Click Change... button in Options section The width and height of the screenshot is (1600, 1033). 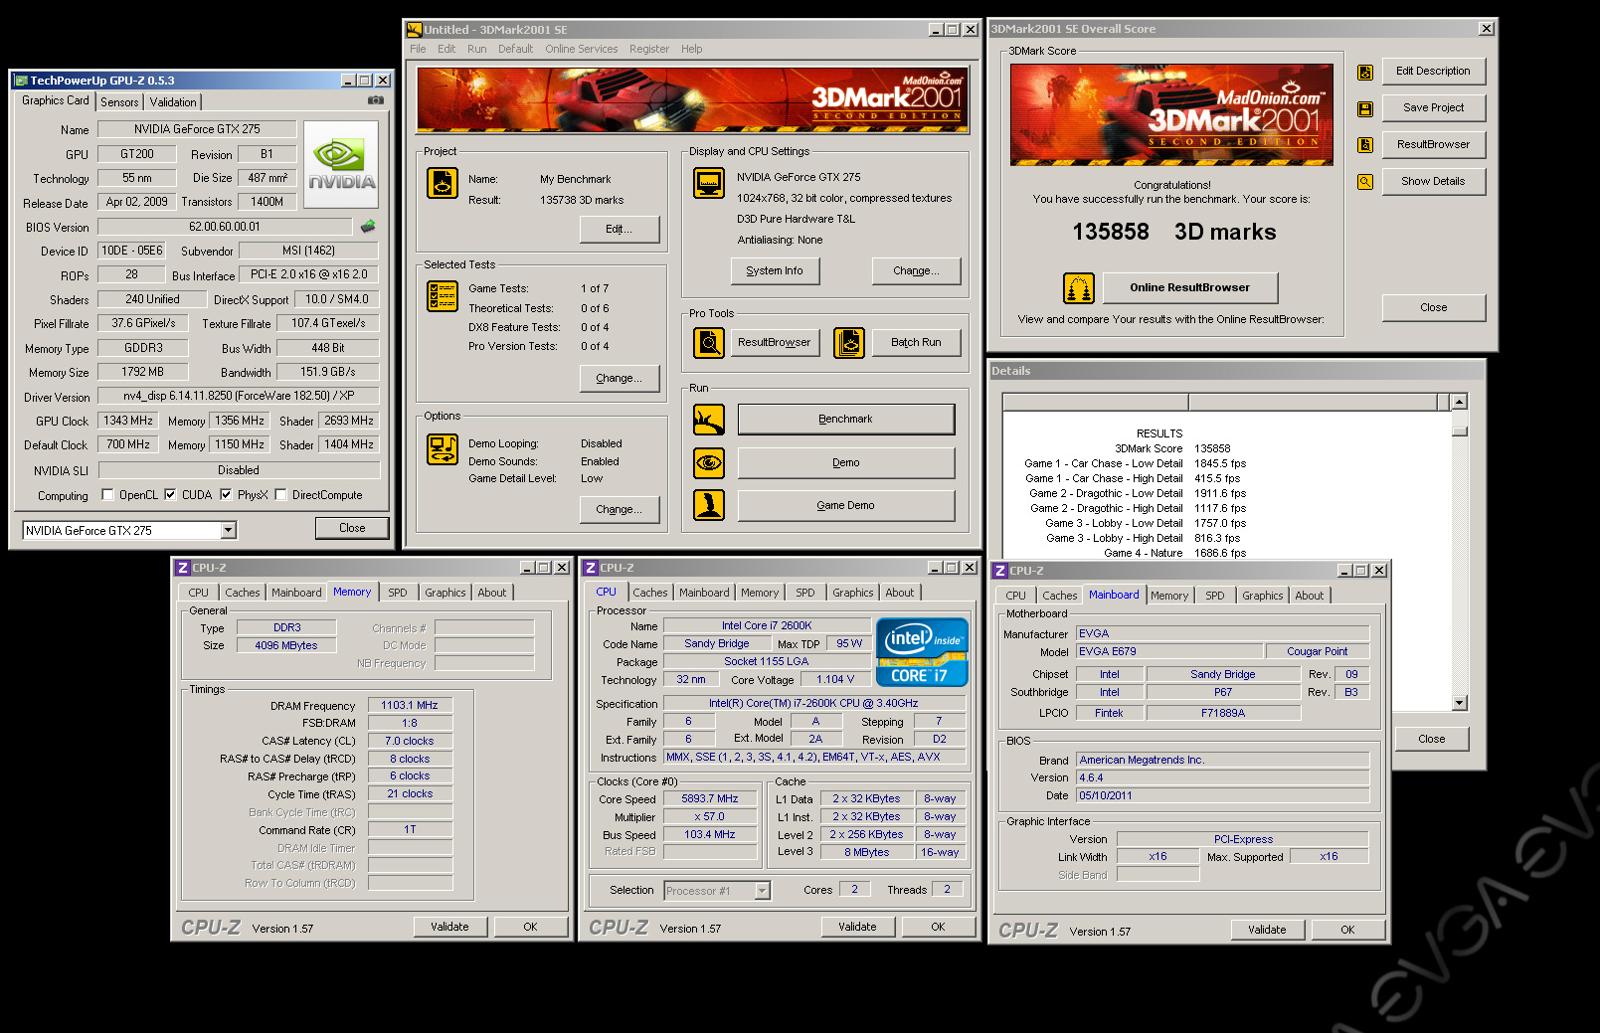tap(619, 510)
